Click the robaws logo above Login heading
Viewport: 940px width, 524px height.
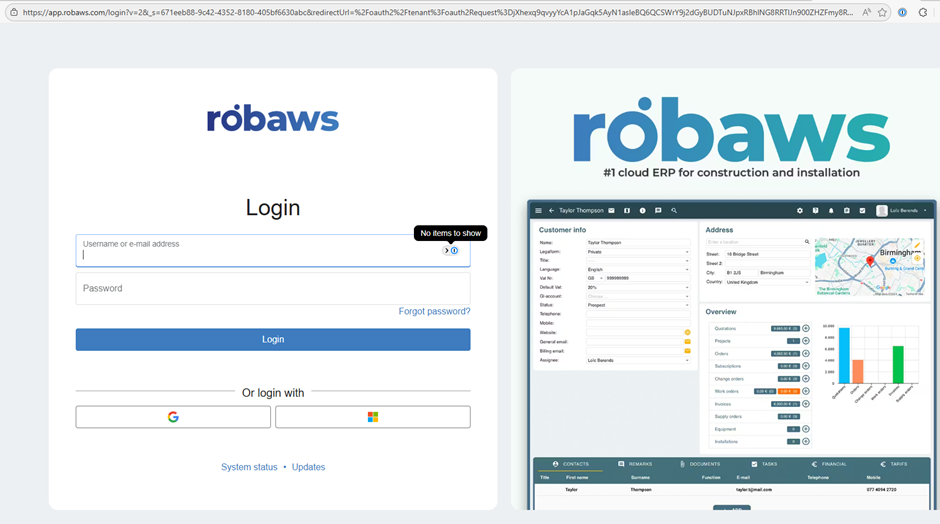273,118
